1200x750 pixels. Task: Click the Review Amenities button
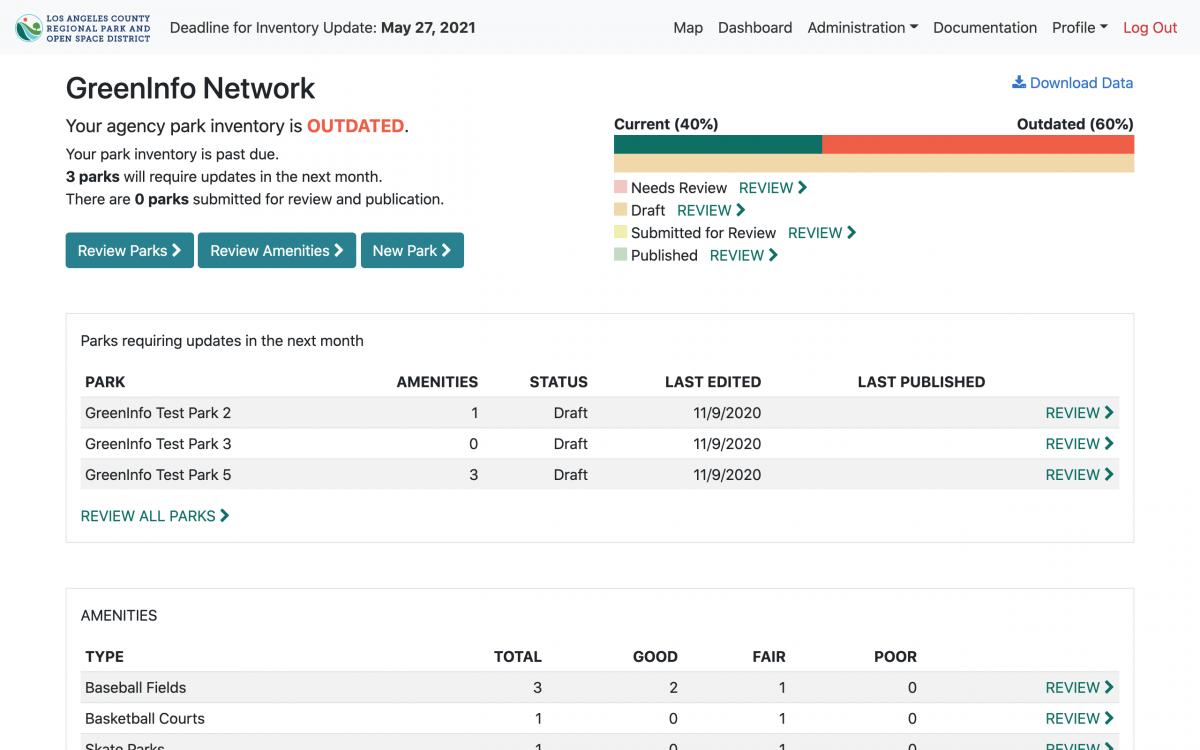(277, 250)
